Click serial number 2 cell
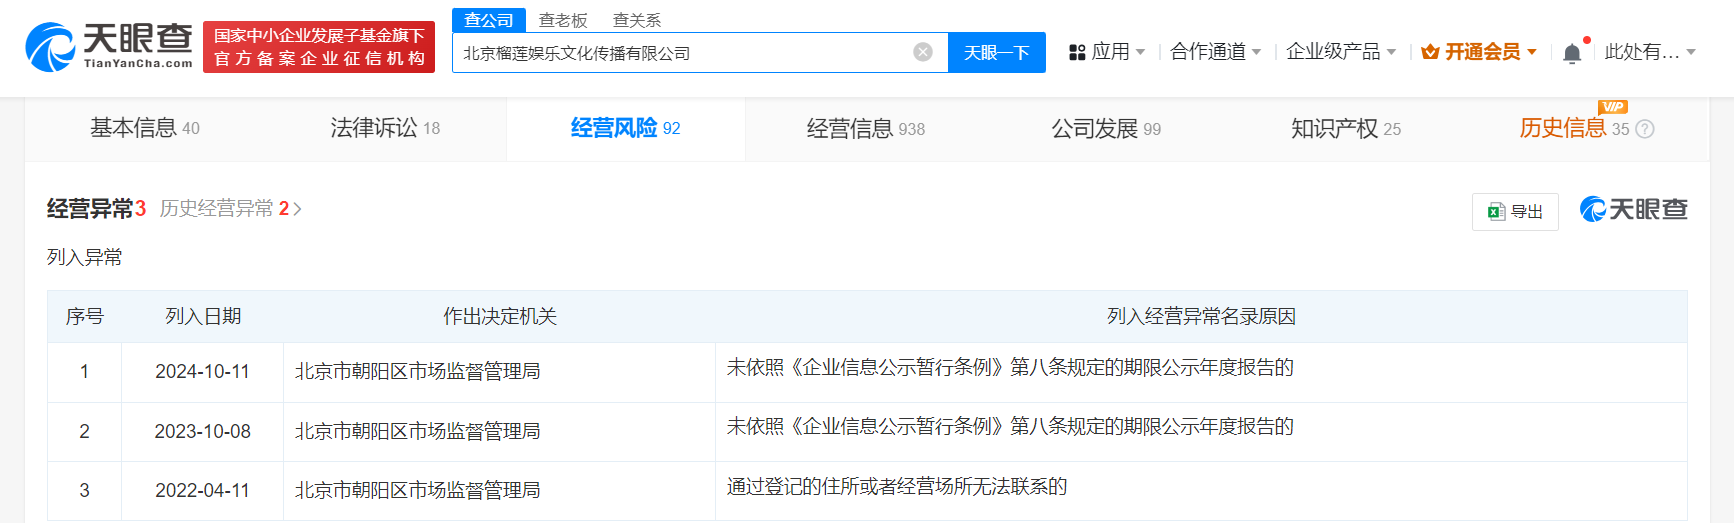Screen dimensions: 1734x523 (85, 431)
